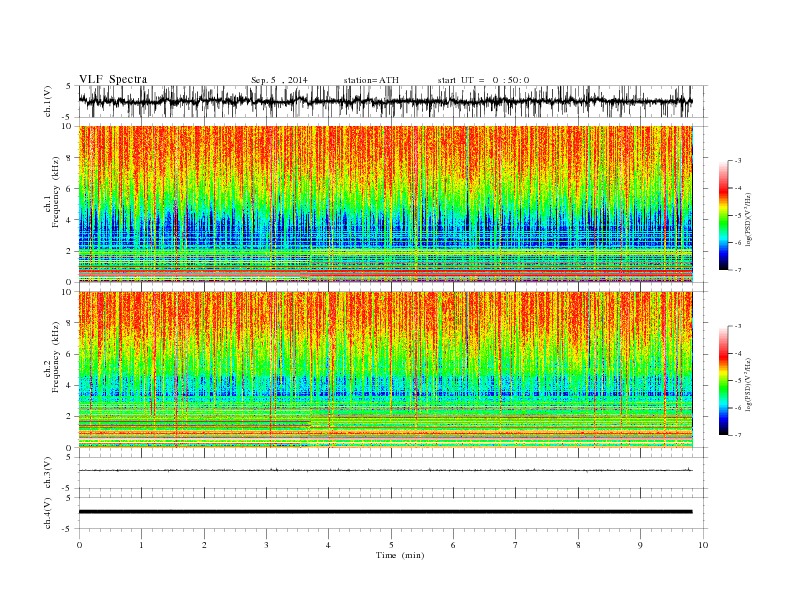Click the "VLF Spectra" plot title
The height and width of the screenshot is (612, 792).
point(113,79)
